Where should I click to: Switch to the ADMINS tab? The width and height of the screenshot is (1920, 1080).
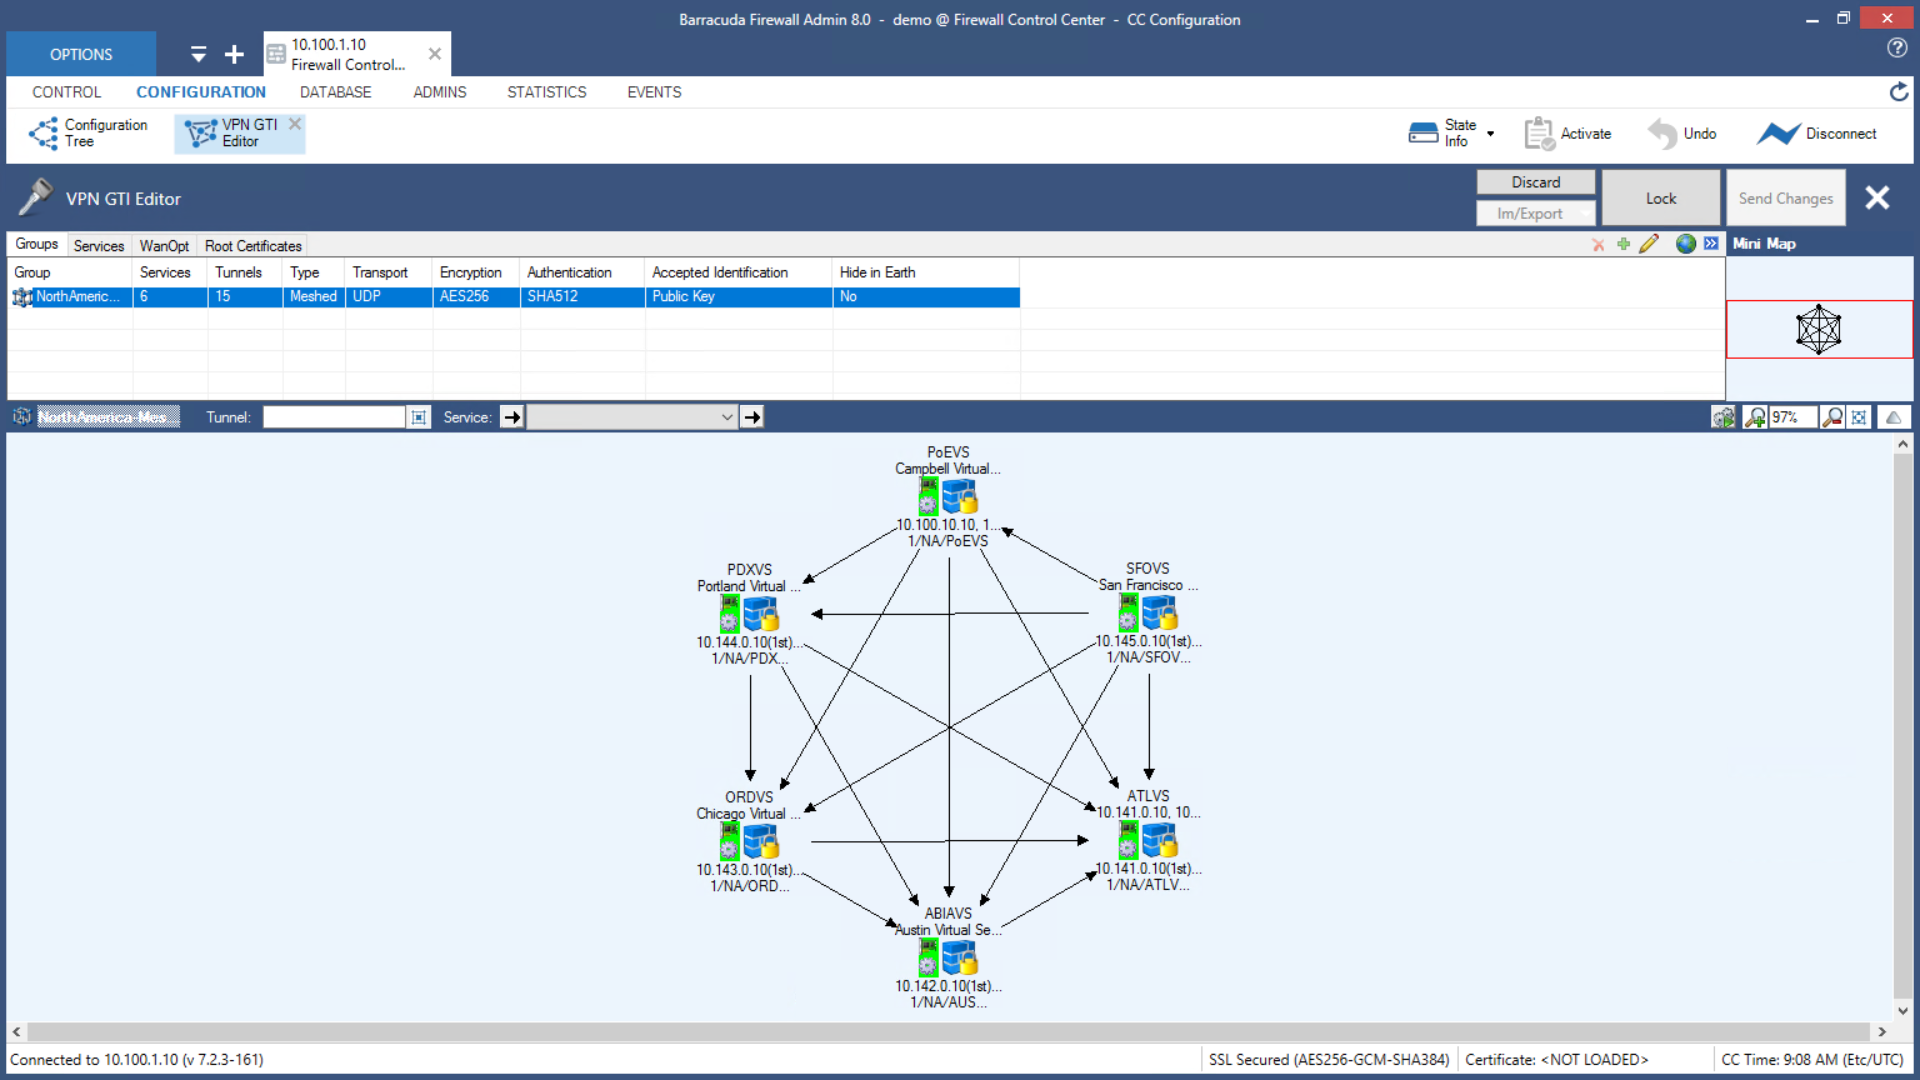[x=439, y=92]
